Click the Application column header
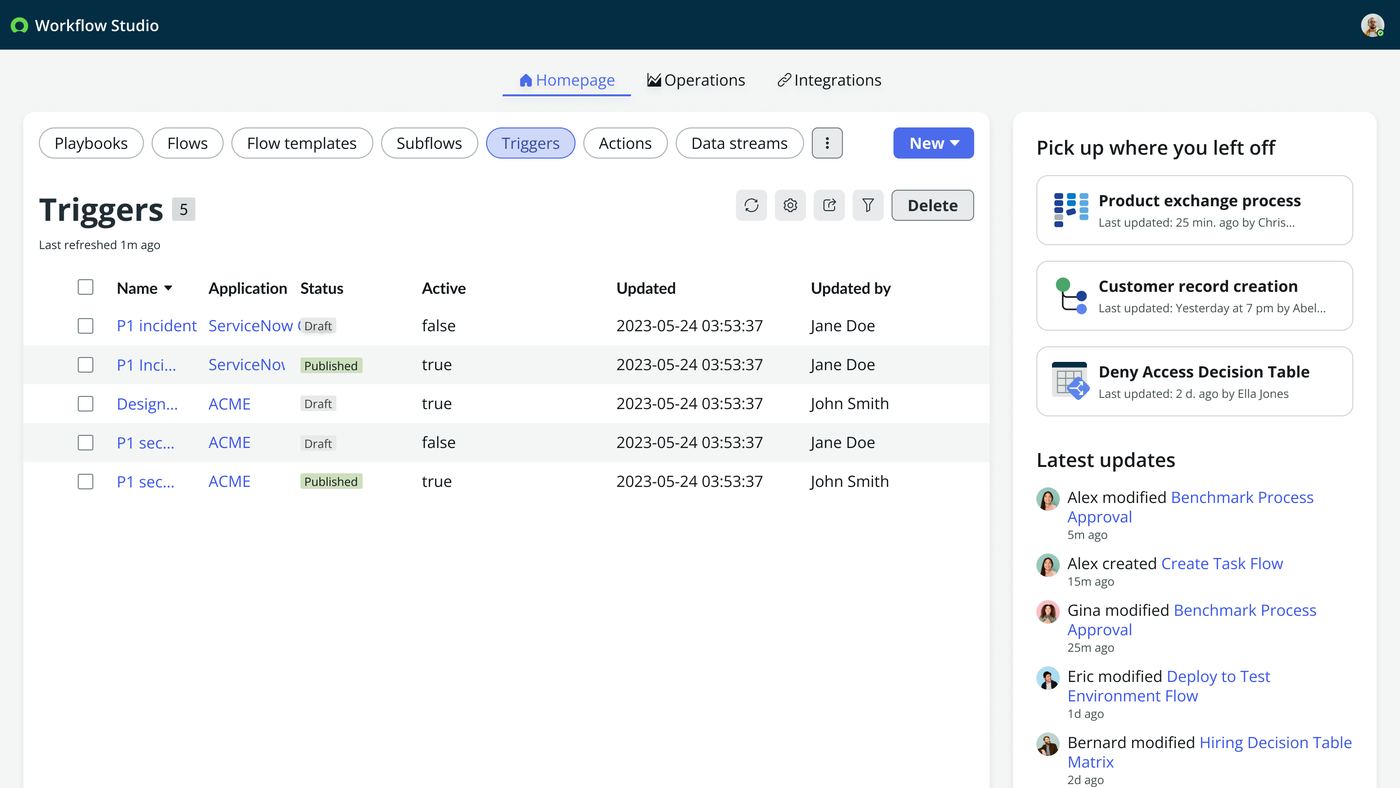 [x=248, y=288]
